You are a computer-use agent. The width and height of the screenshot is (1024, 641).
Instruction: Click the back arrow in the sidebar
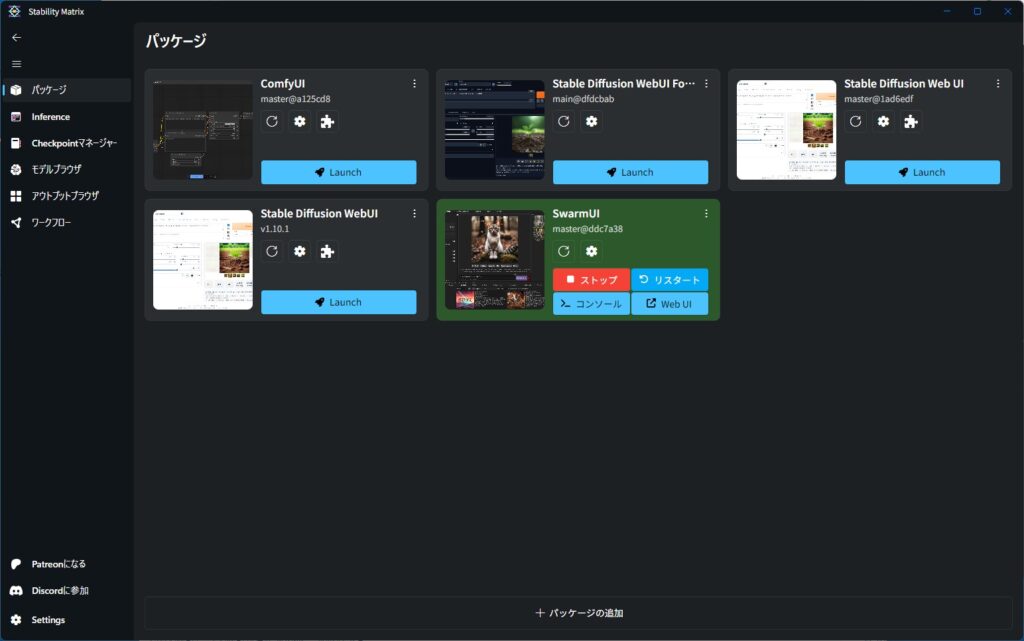(x=16, y=37)
